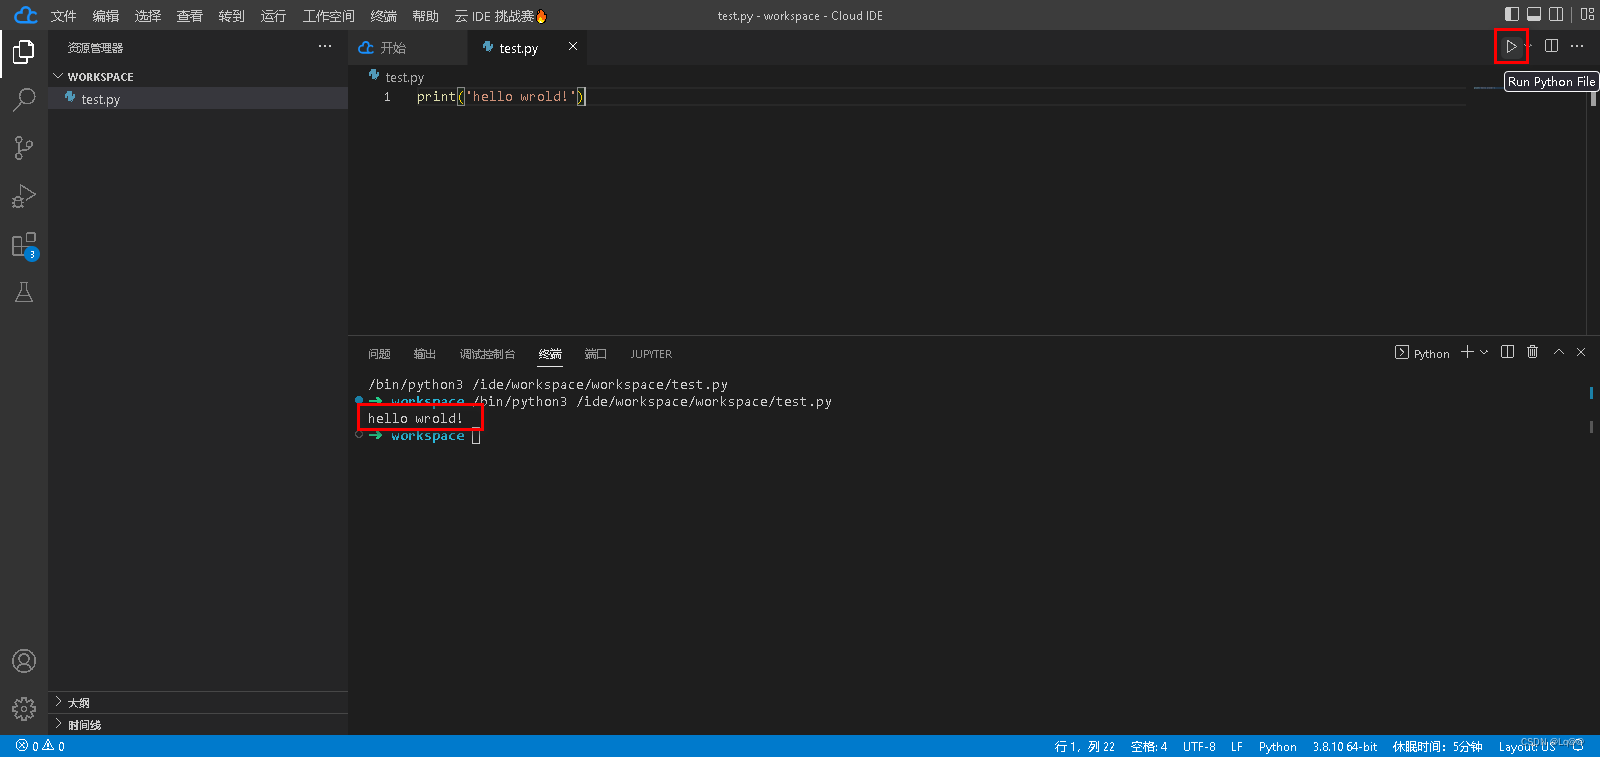Maximize the panel with chevron up
Image resolution: width=1600 pixels, height=757 pixels.
[1558, 352]
